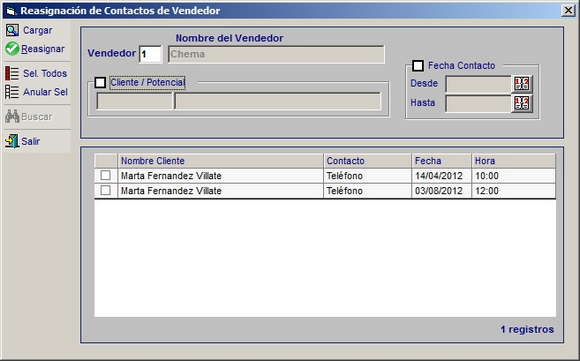Click the 03/08/2012 date cell
This screenshot has width=580, height=361.
pyautogui.click(x=441, y=191)
